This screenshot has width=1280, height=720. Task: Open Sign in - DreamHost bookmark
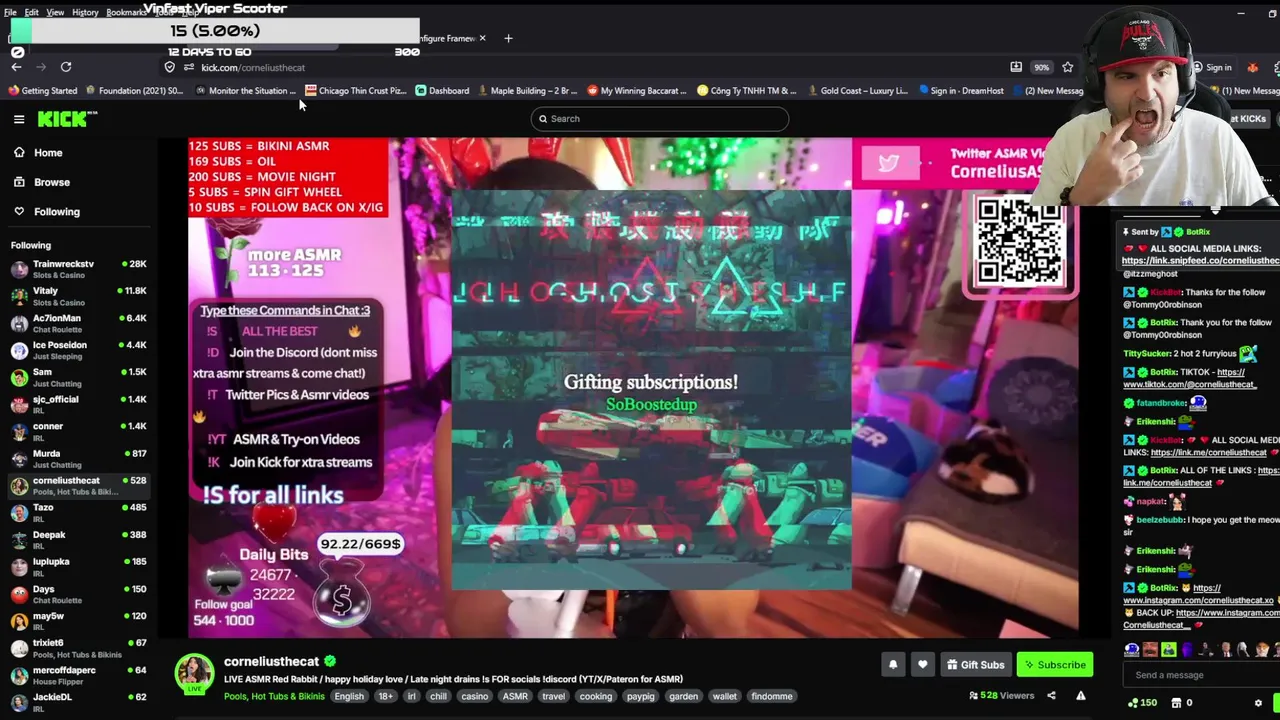[960, 91]
